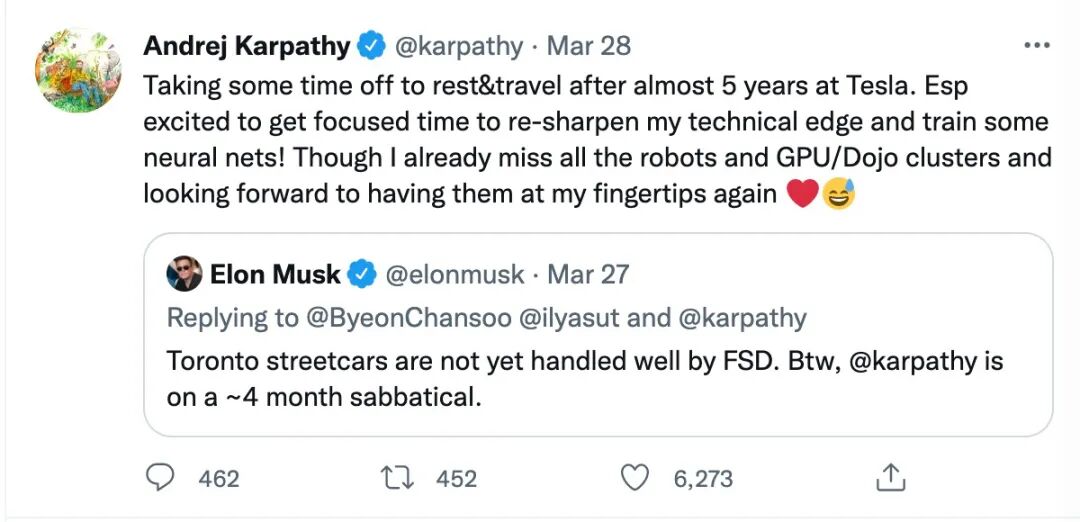Open the @ByeonChansoo mention

[412, 318]
